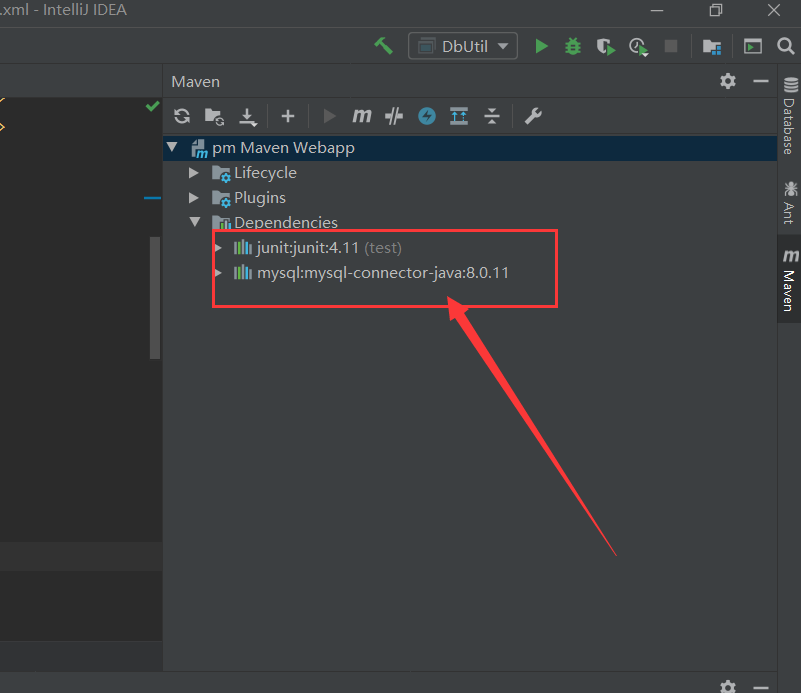Open bottom panel settings gear

(727, 686)
